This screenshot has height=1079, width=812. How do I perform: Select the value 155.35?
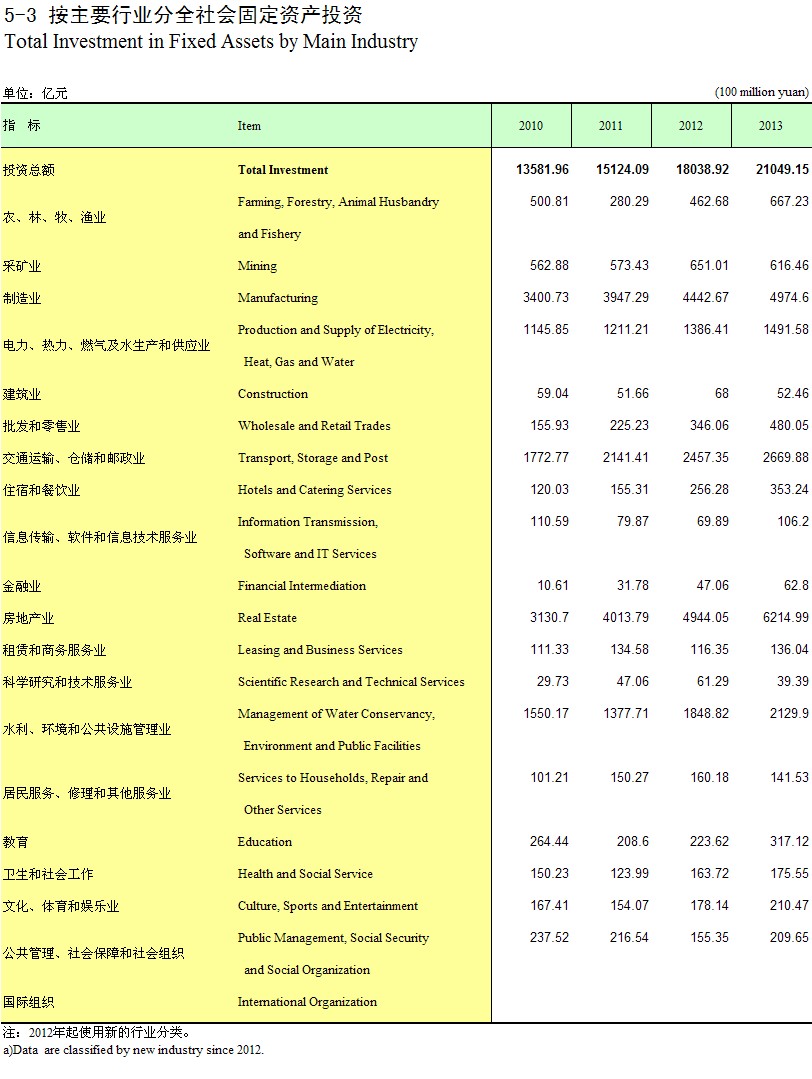click(x=709, y=937)
